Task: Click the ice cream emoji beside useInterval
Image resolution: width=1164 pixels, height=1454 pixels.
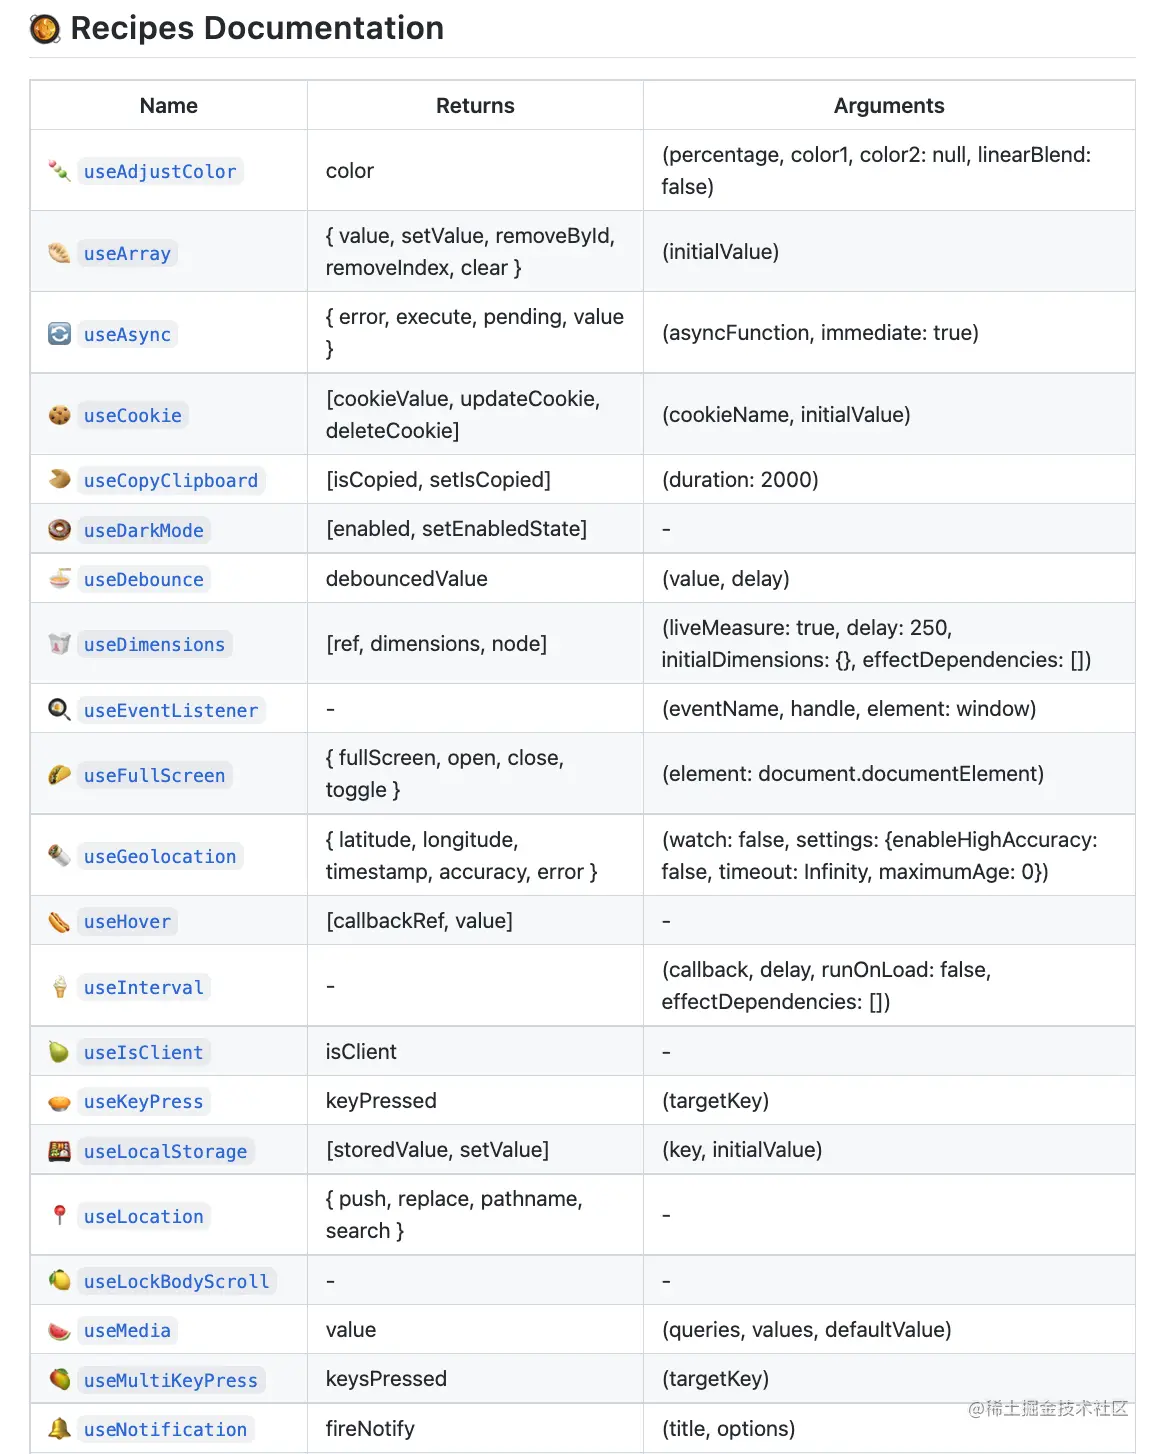Action: pyautogui.click(x=60, y=987)
